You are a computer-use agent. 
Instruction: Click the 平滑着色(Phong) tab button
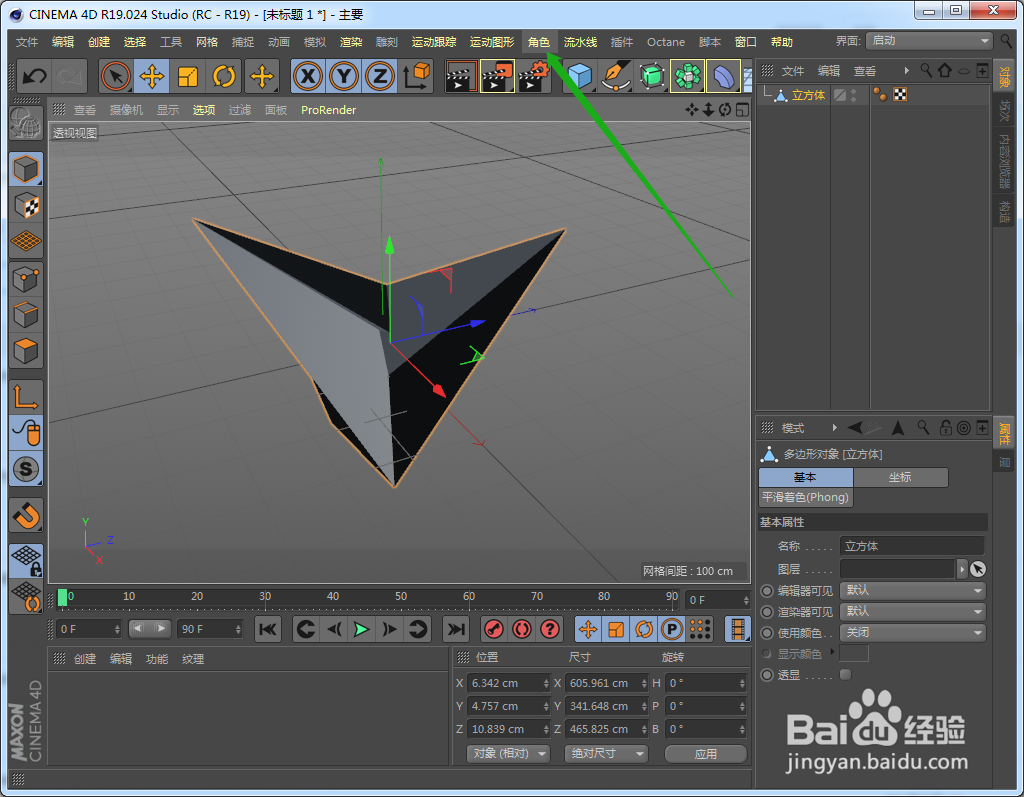tap(805, 497)
